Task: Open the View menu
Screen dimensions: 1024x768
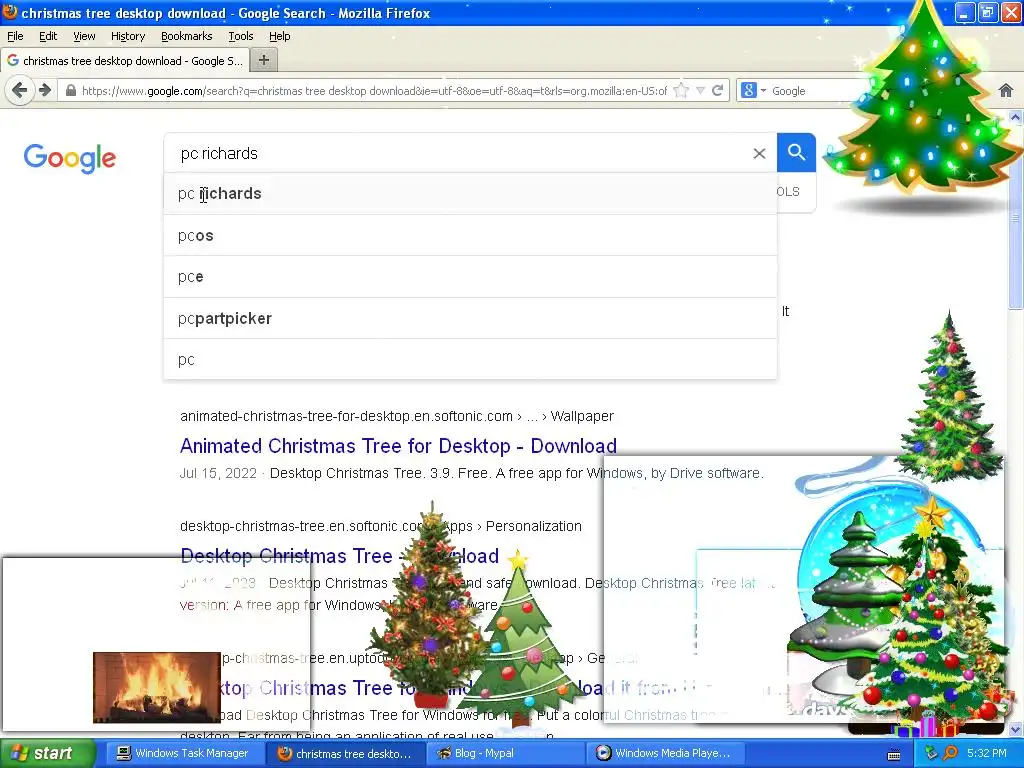Action: [x=84, y=37]
